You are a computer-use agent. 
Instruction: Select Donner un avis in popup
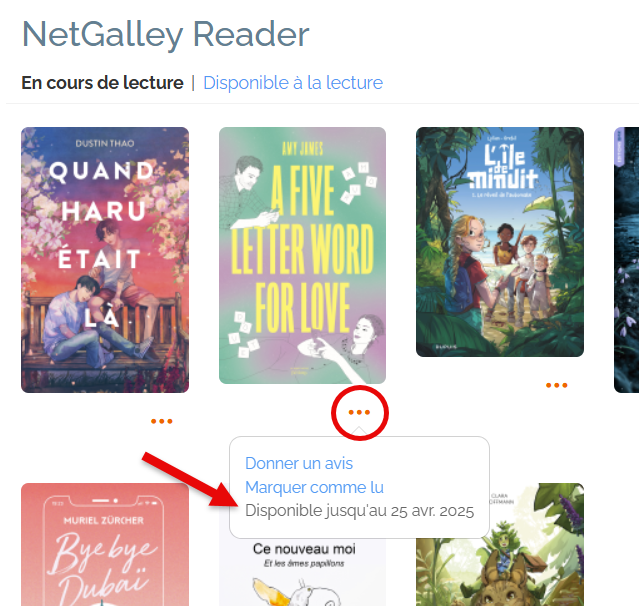coord(299,463)
